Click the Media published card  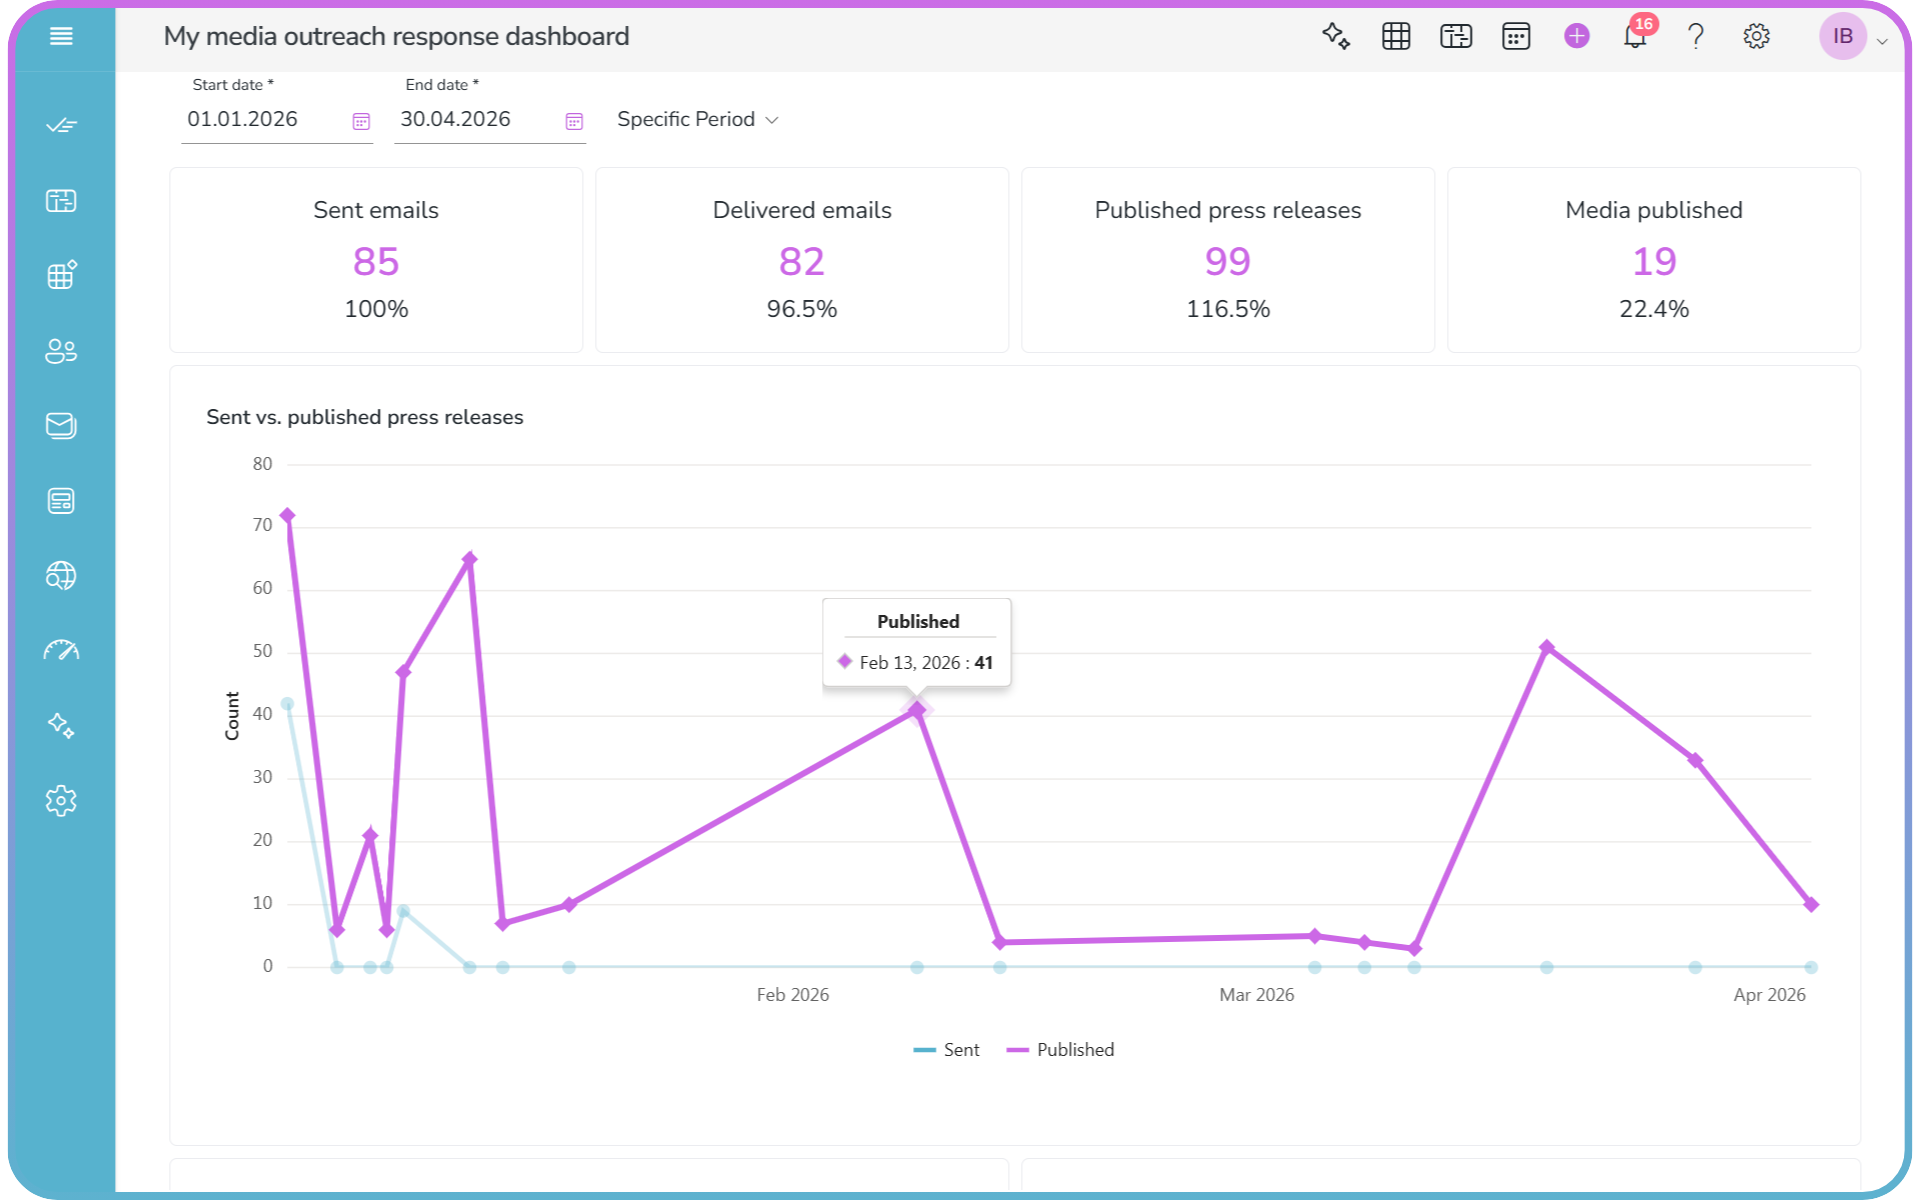(1654, 260)
